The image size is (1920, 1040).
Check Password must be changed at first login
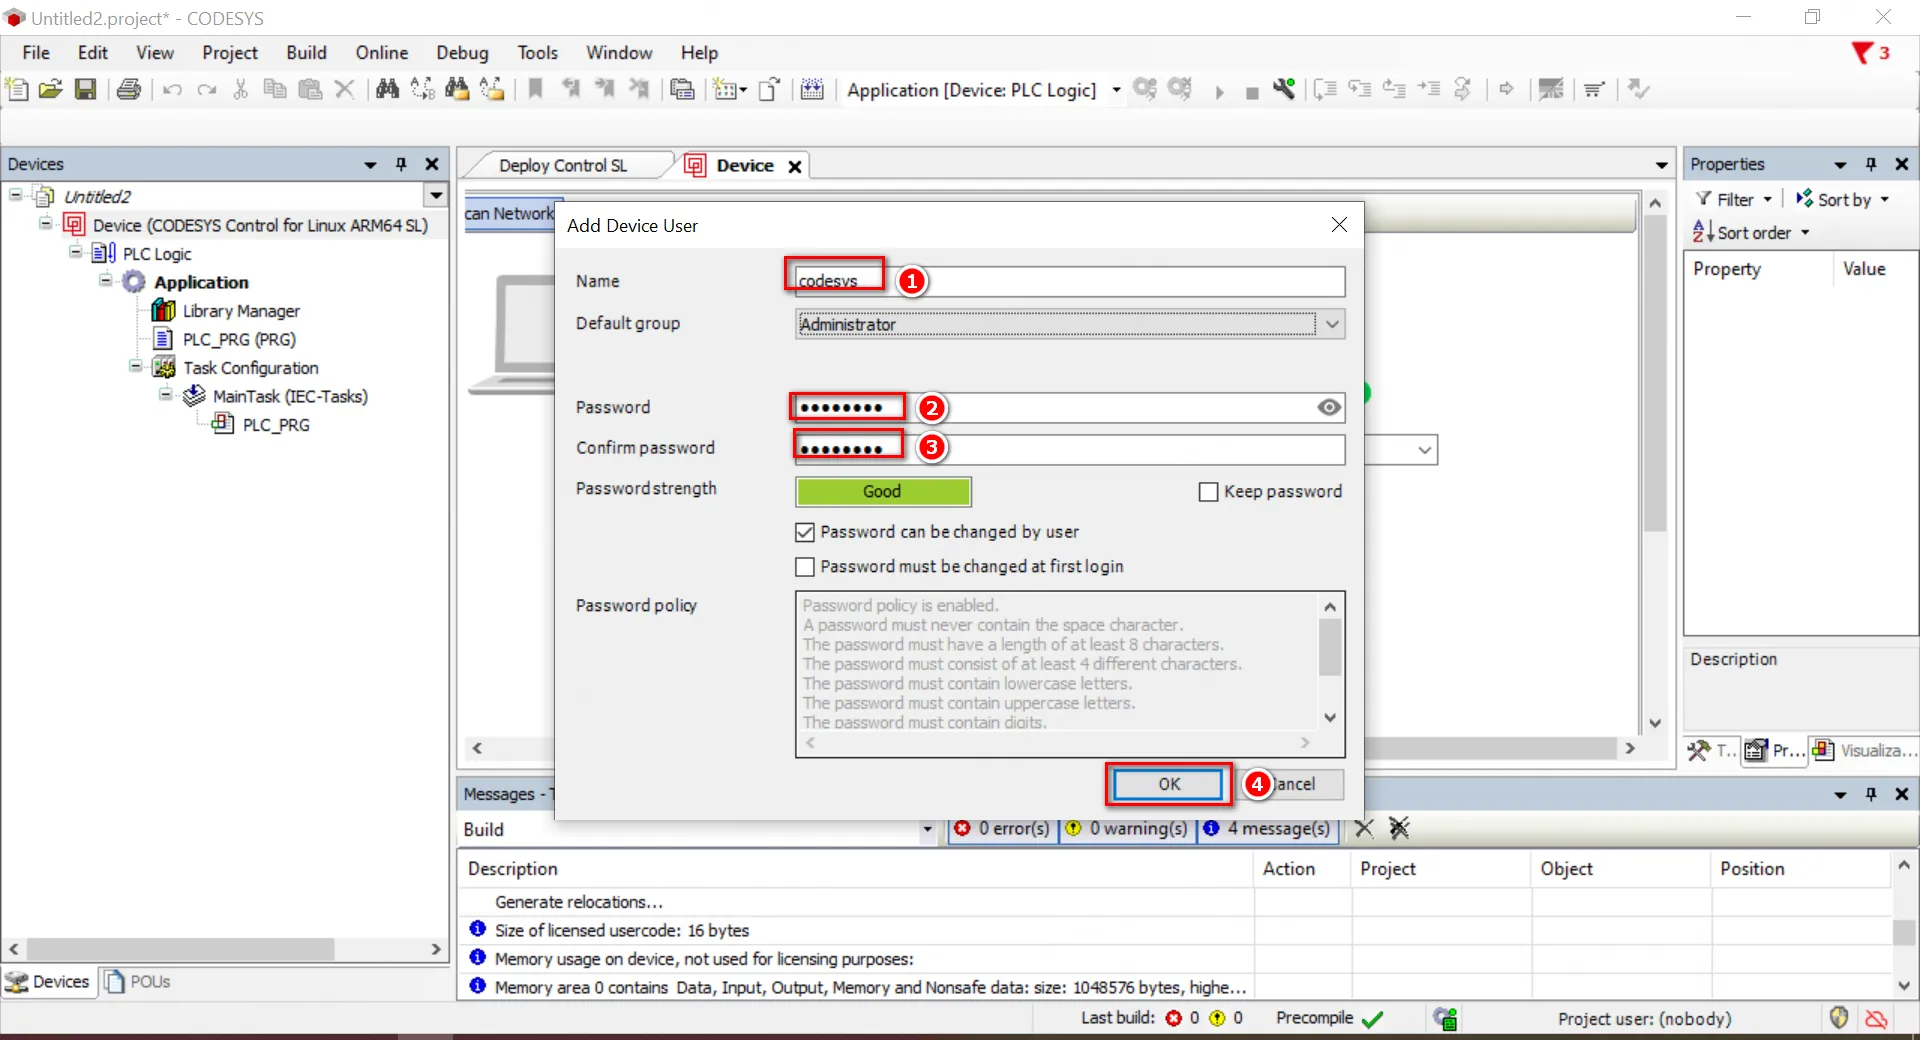tap(805, 567)
